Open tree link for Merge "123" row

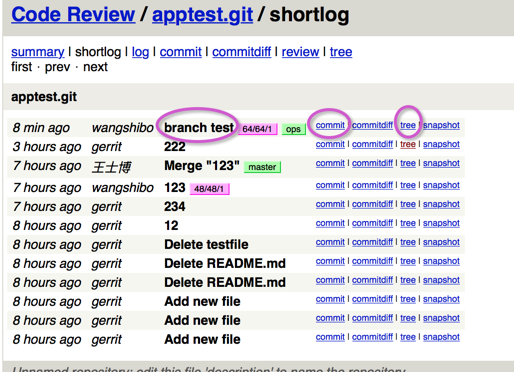click(x=408, y=163)
